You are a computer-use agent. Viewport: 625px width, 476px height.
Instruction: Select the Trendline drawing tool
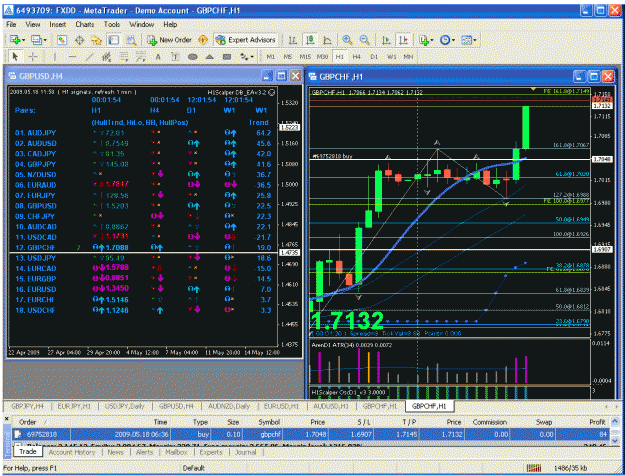pyautogui.click(x=89, y=57)
